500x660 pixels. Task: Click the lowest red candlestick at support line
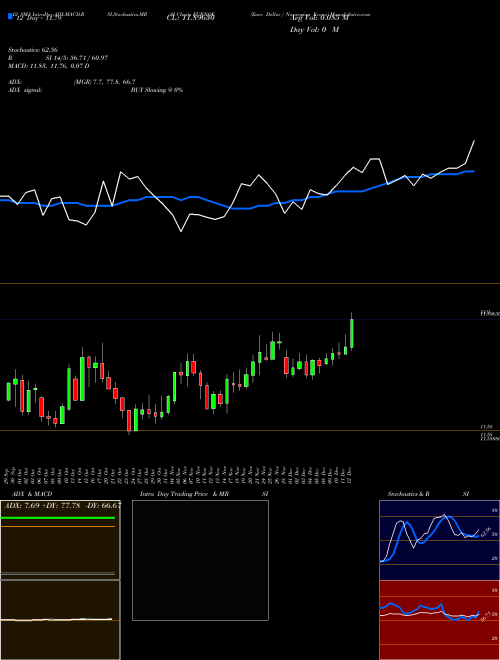click(x=129, y=421)
